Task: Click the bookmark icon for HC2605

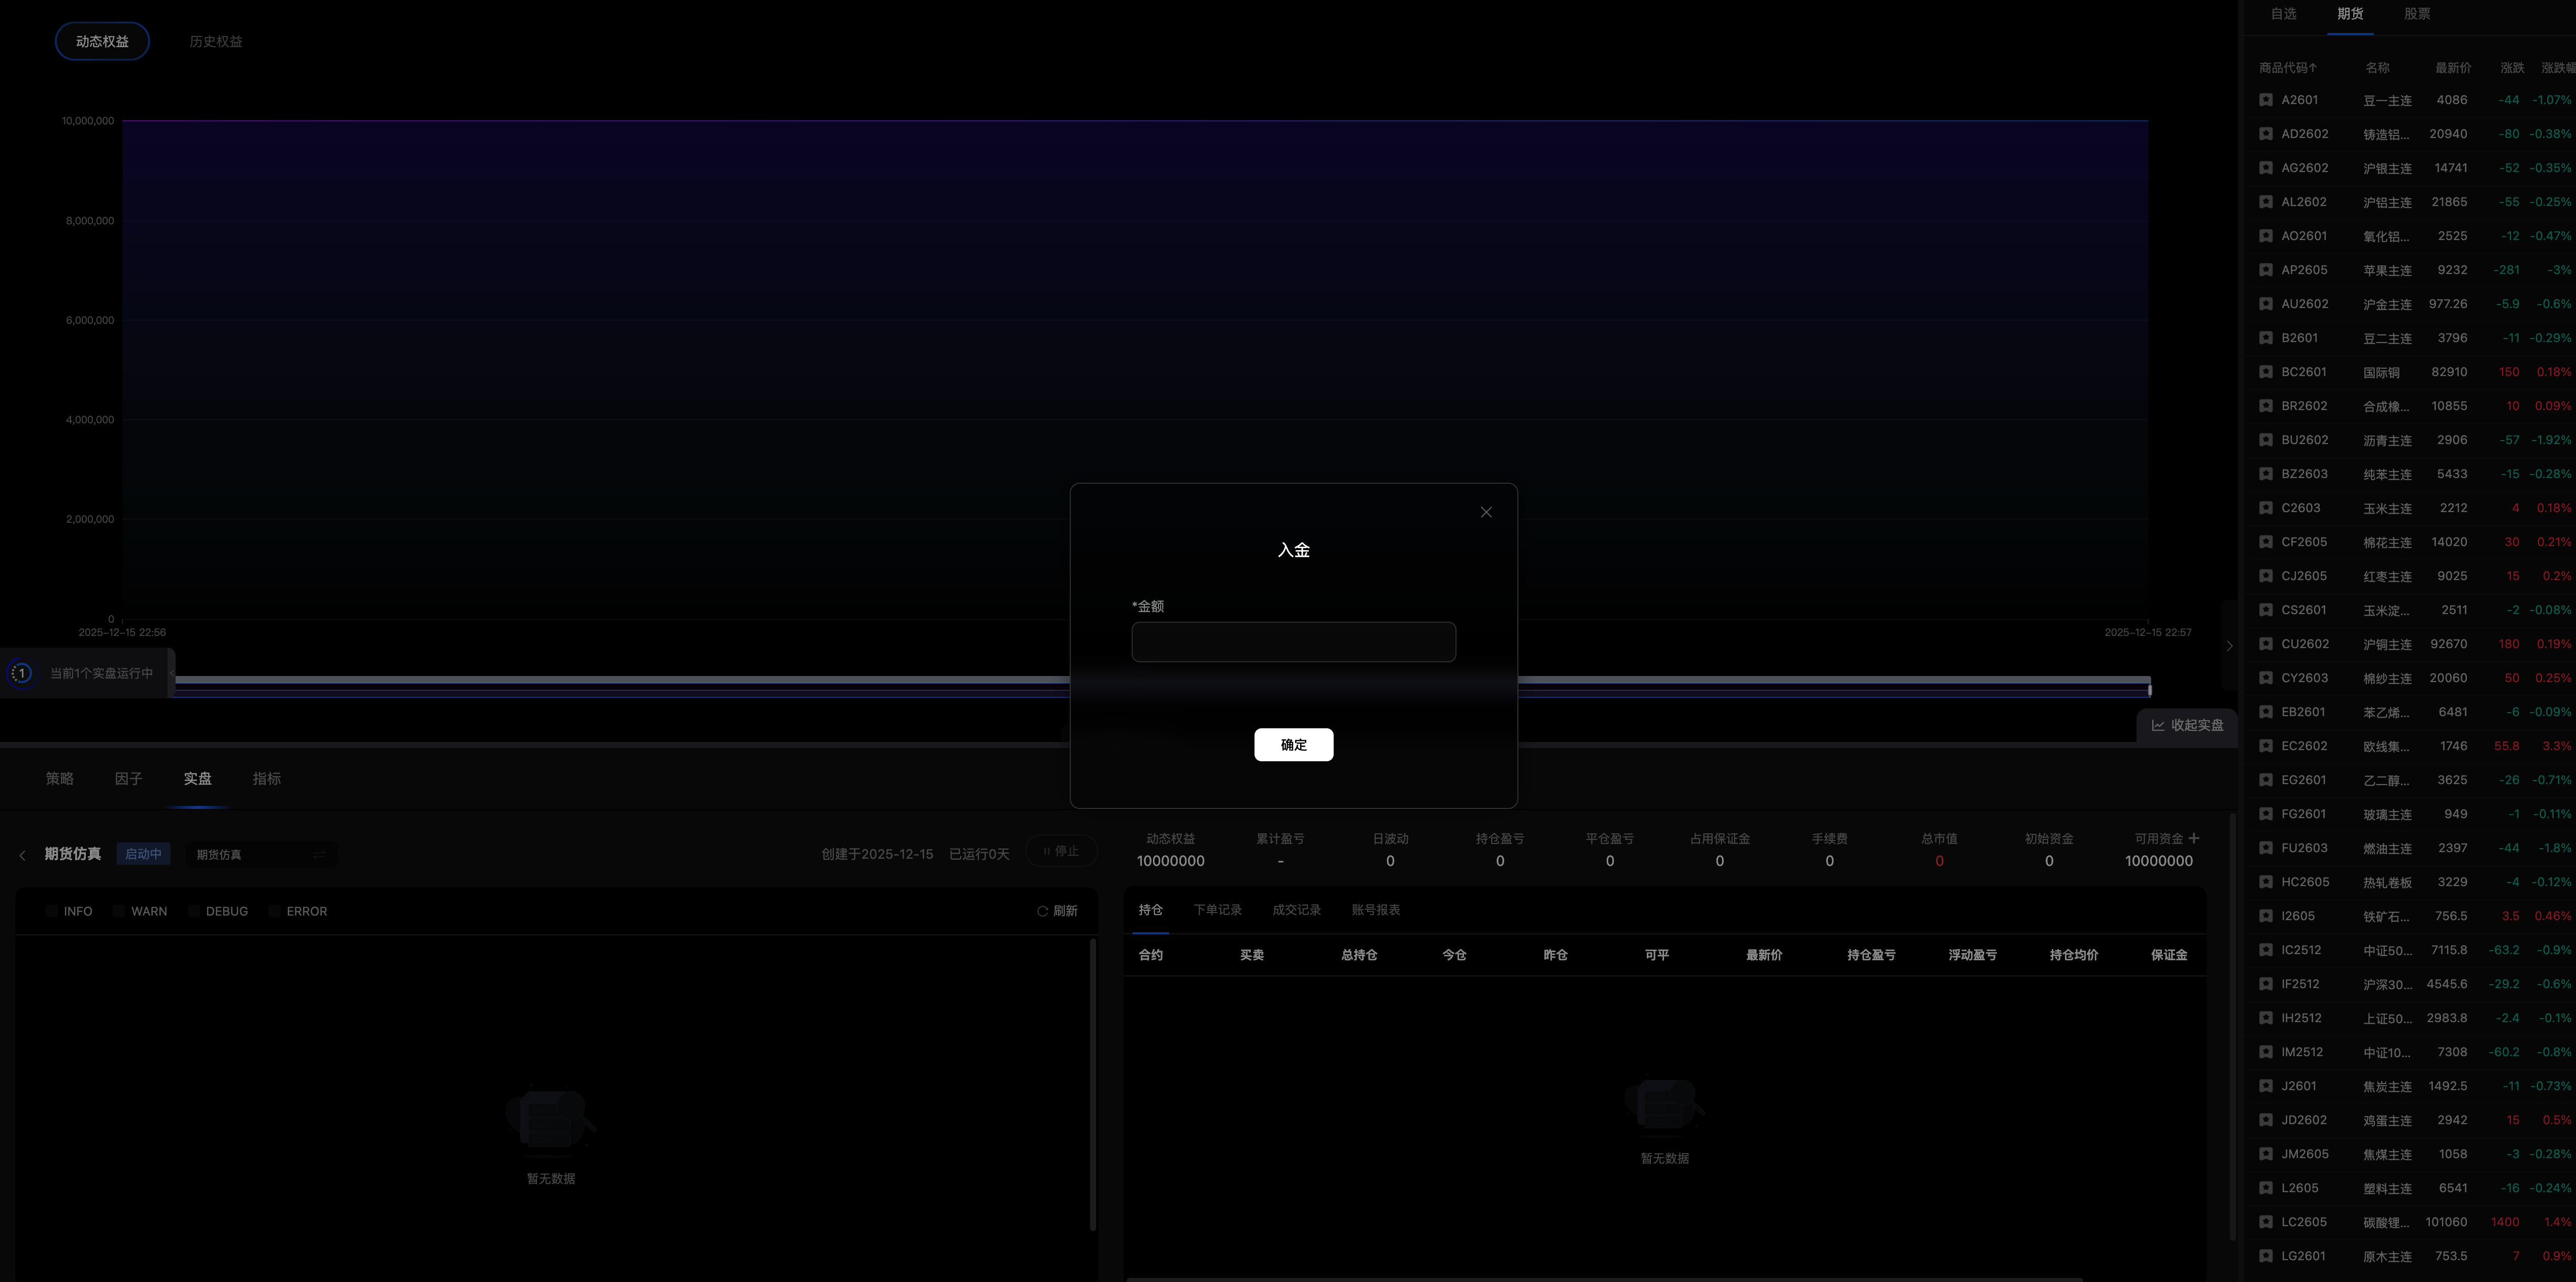Action: point(2265,882)
